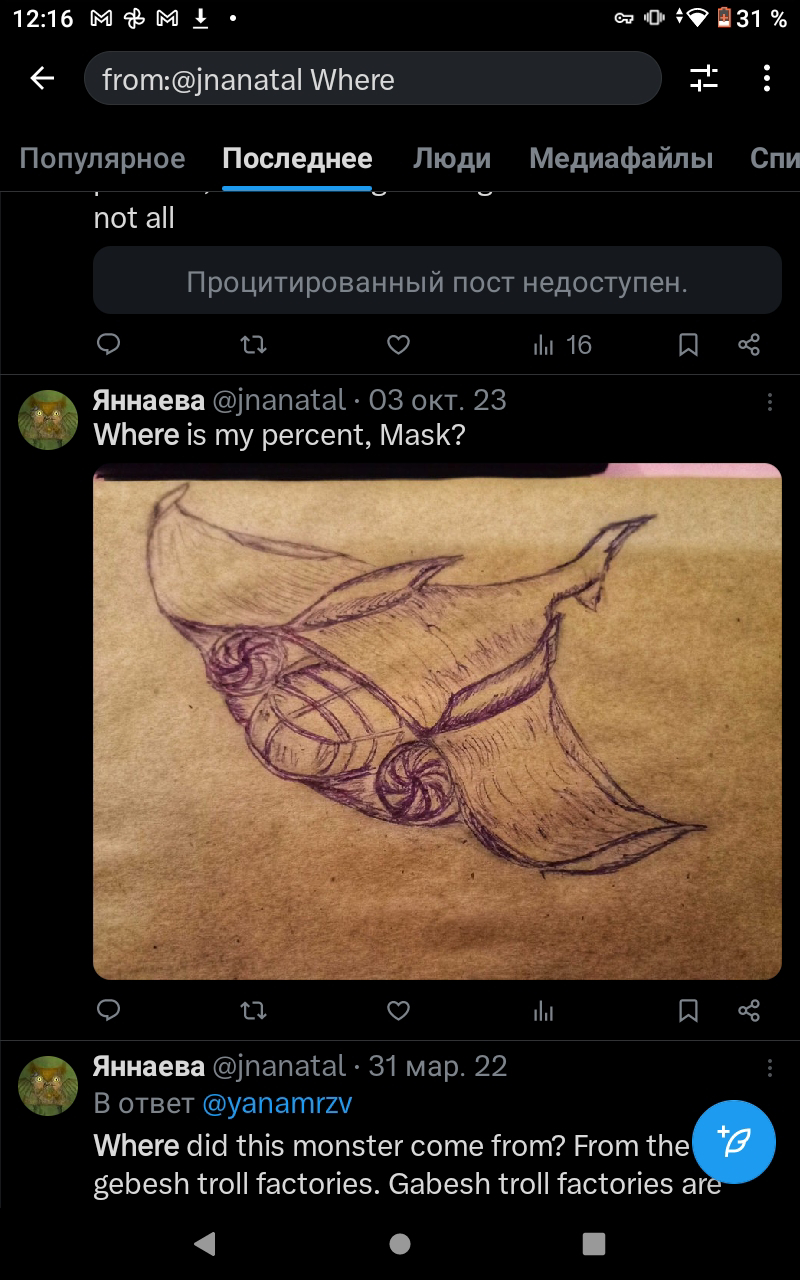View analytics of the drawing post
800x1280 pixels.
pyautogui.click(x=544, y=1012)
